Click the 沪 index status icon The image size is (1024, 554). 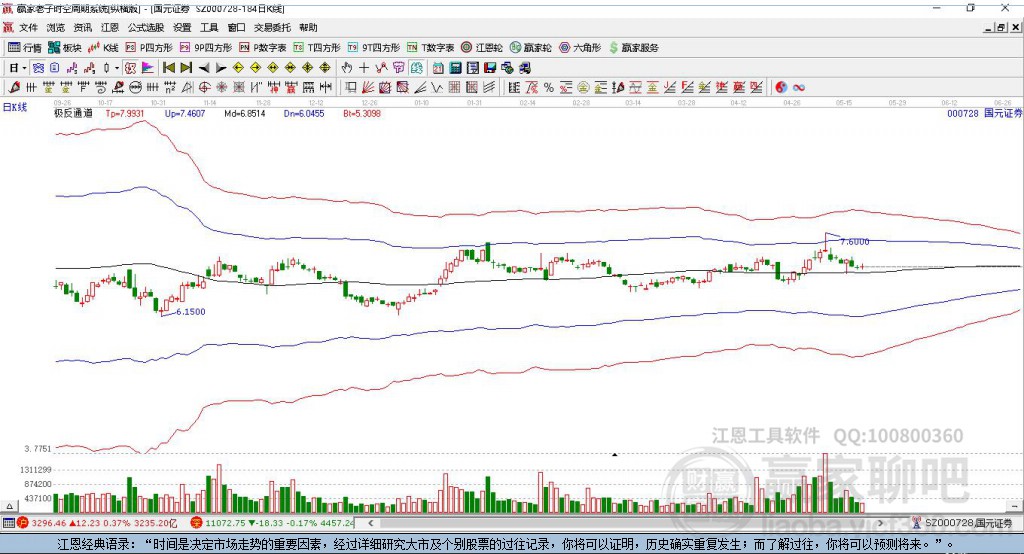(x=23, y=523)
